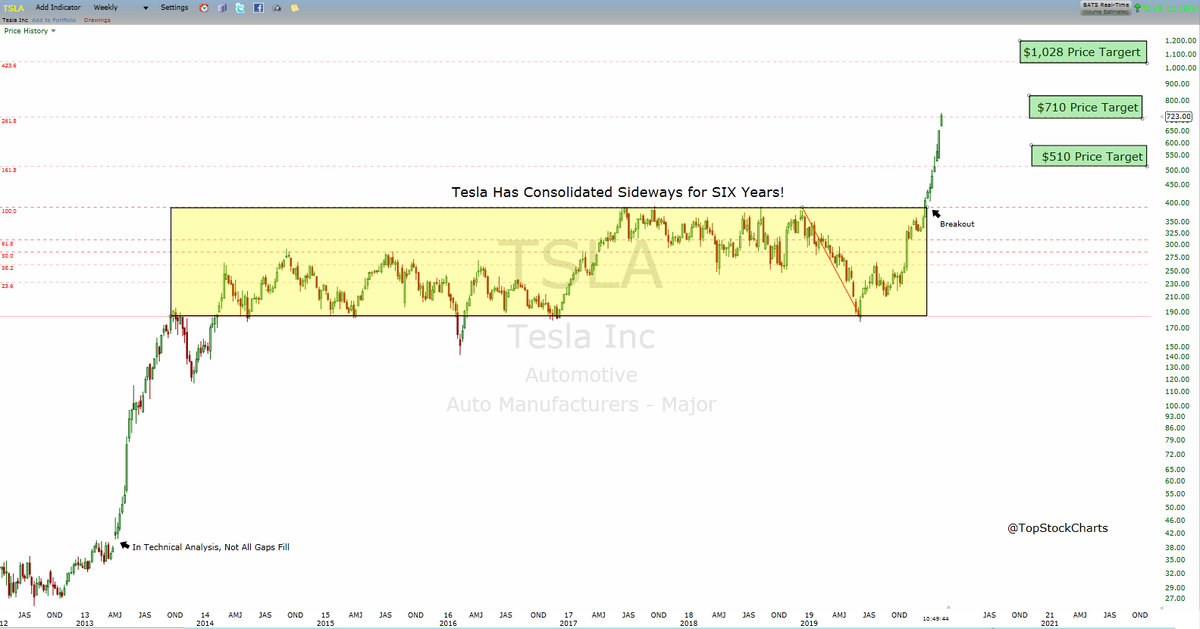Image resolution: width=1200 pixels, height=629 pixels.
Task: Click the TSLA ticker symbol field
Action: pyautogui.click(x=13, y=7)
